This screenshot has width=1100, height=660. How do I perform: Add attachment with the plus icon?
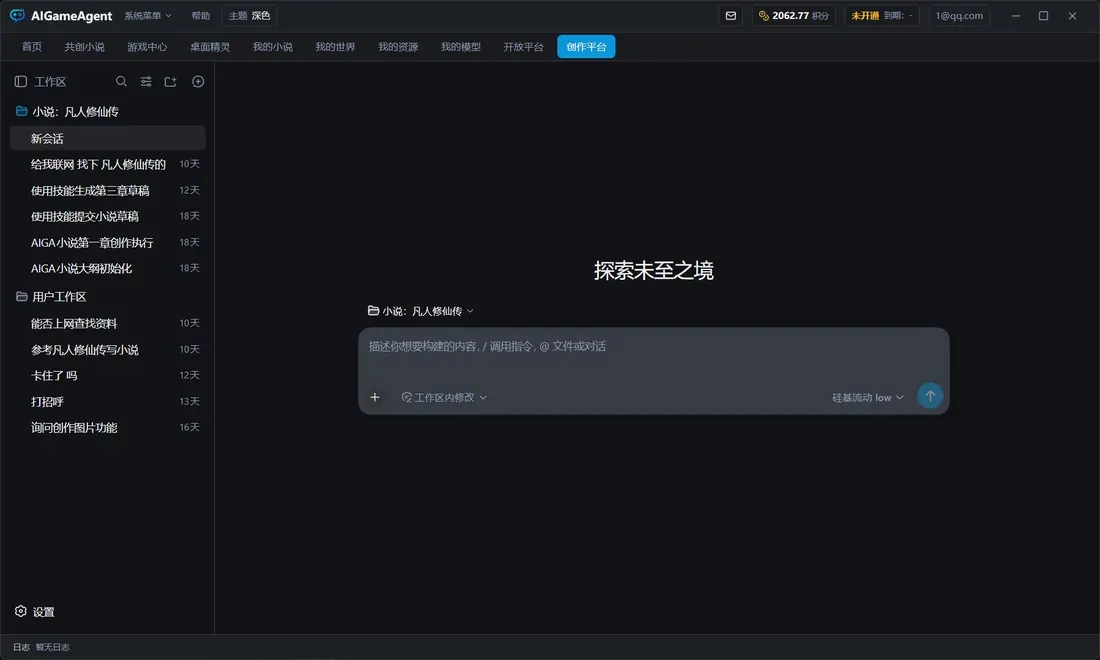tap(375, 397)
